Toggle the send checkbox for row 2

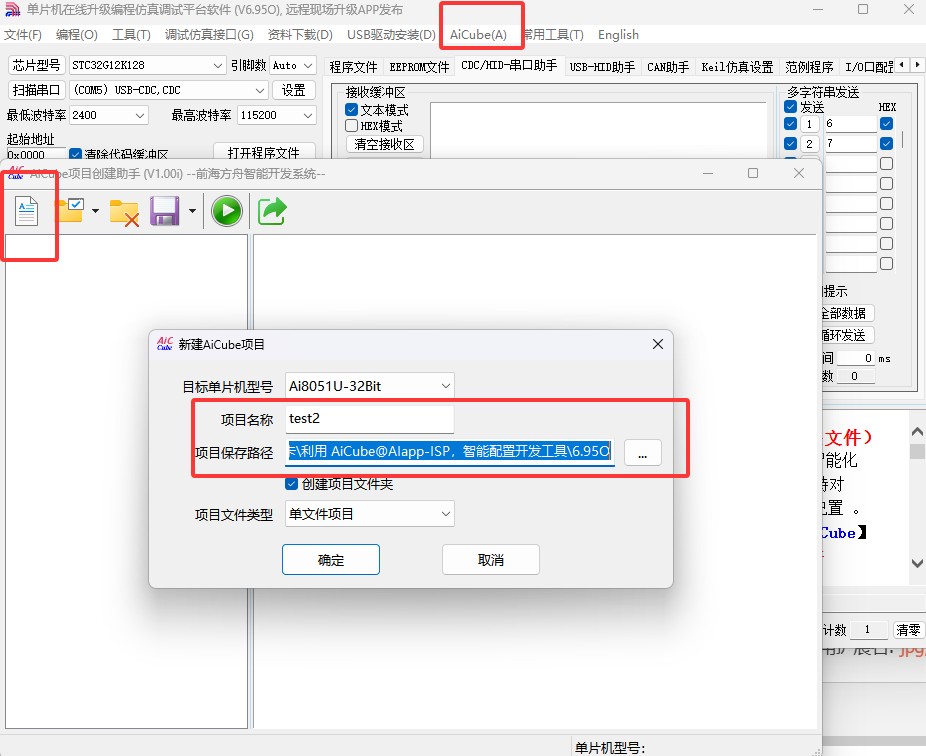[x=790, y=144]
